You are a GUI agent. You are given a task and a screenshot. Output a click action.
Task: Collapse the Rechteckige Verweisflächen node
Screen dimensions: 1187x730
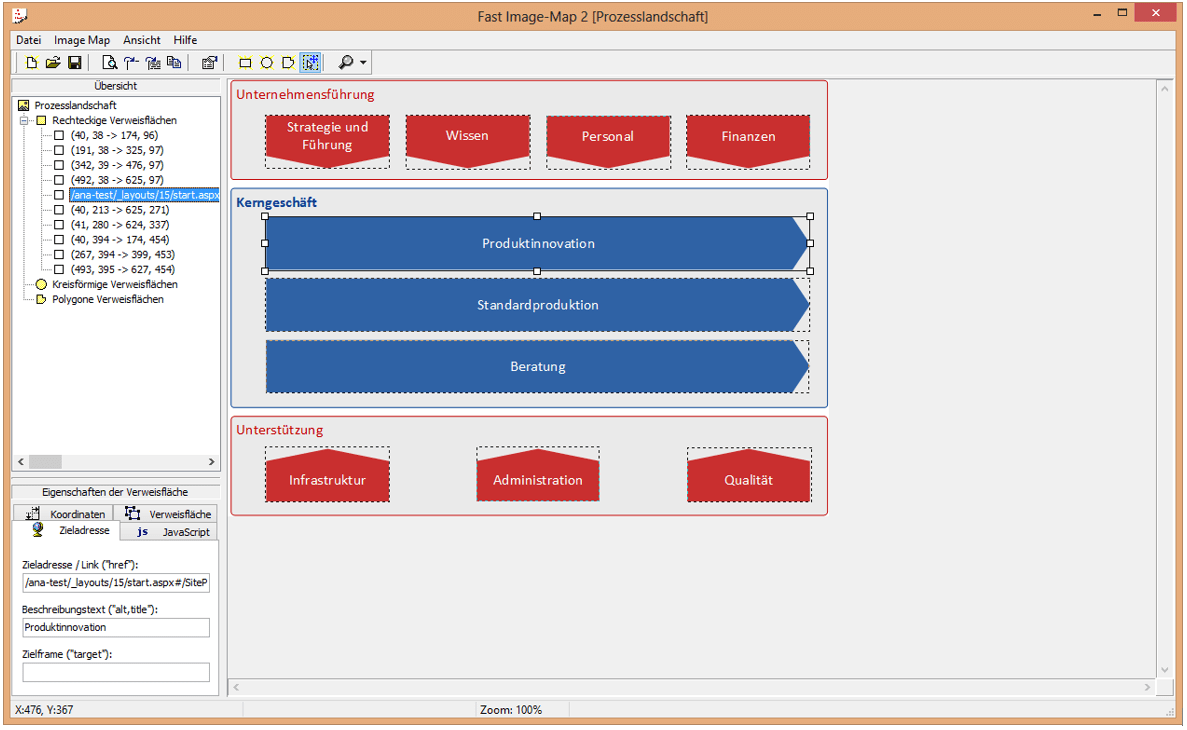22,120
